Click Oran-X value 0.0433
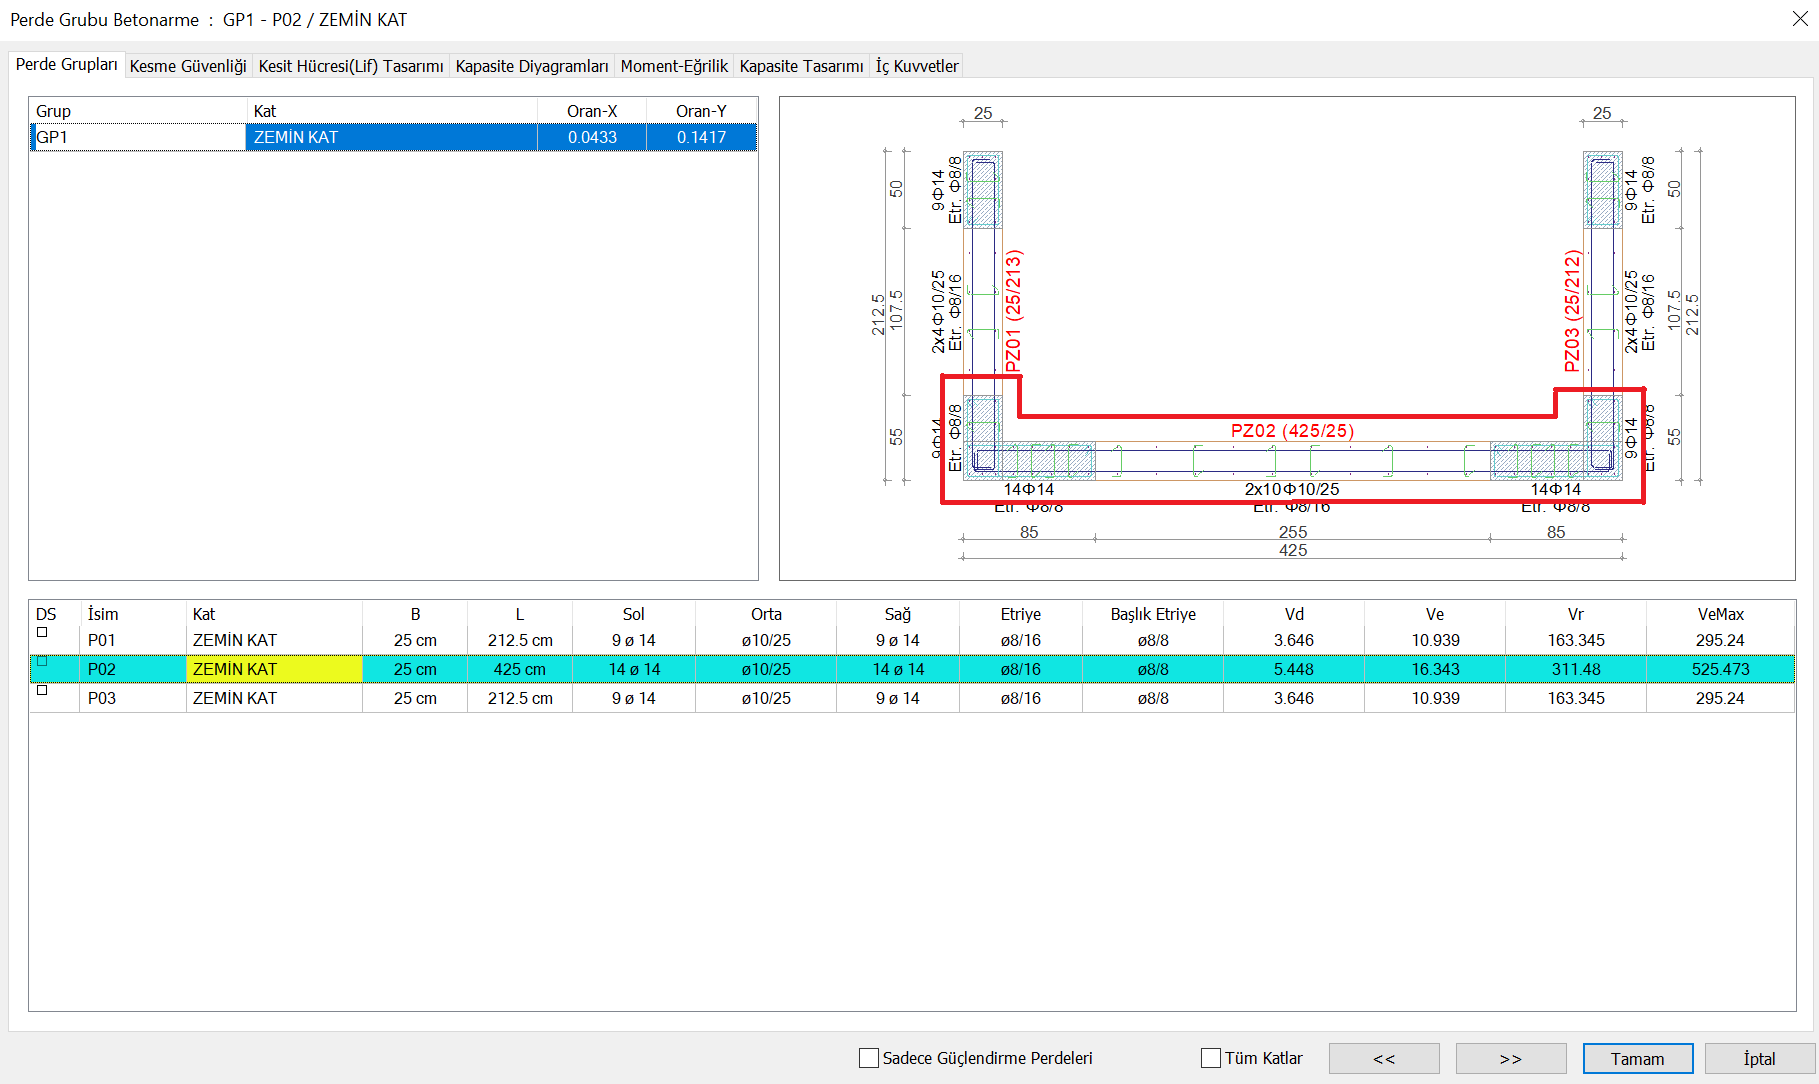Viewport: 1819px width, 1084px height. click(592, 137)
